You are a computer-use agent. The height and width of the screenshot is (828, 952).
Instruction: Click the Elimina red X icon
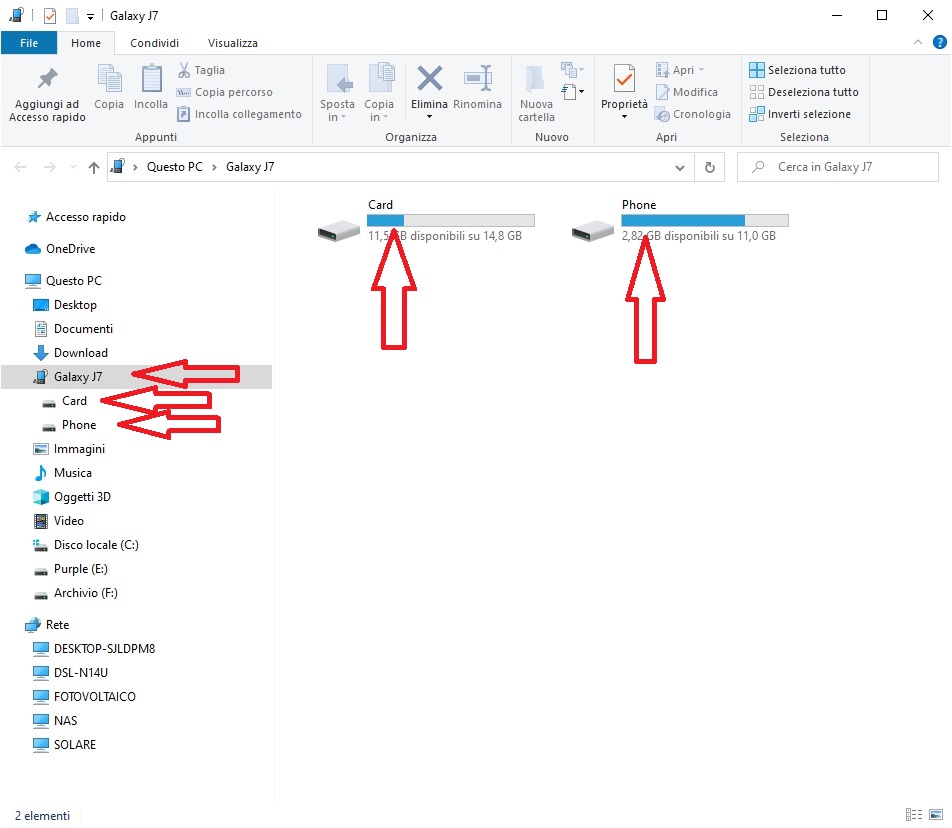430,78
